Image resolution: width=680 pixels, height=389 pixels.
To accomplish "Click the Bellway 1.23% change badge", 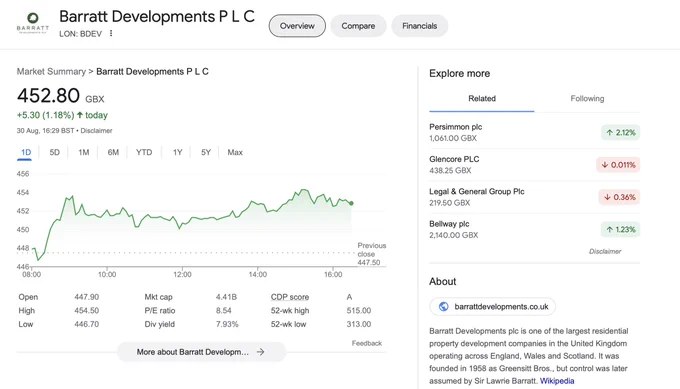I will (x=620, y=230).
